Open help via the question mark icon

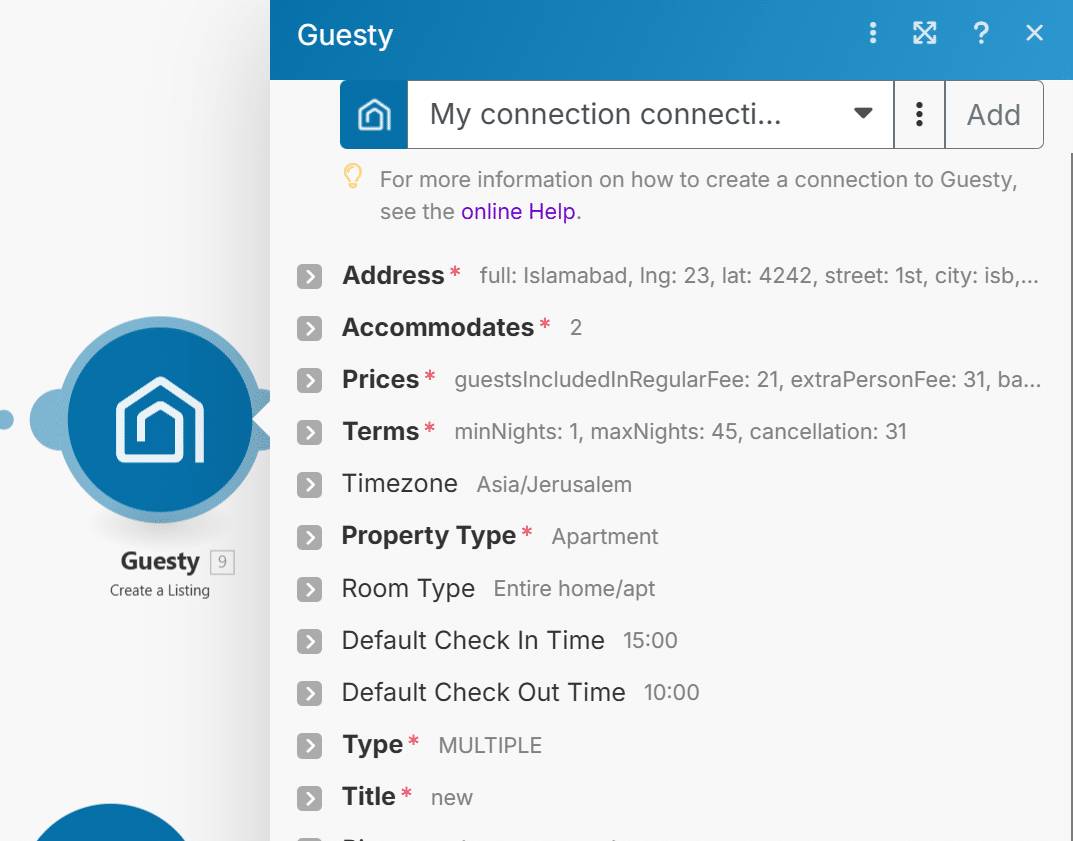981,34
